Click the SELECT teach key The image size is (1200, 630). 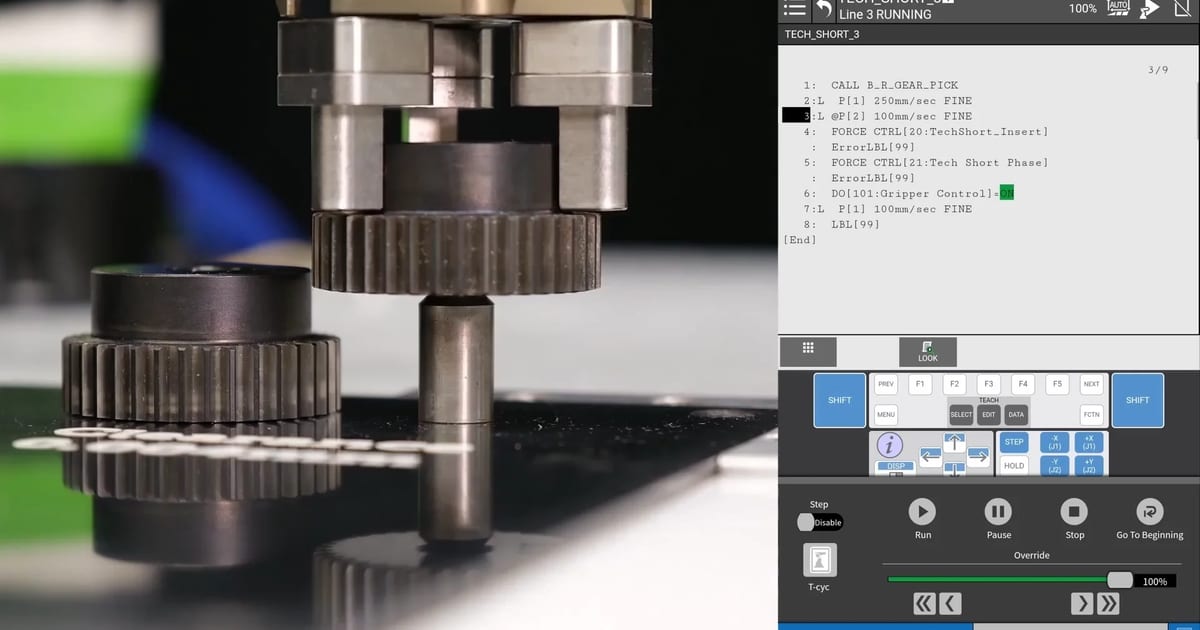click(961, 414)
